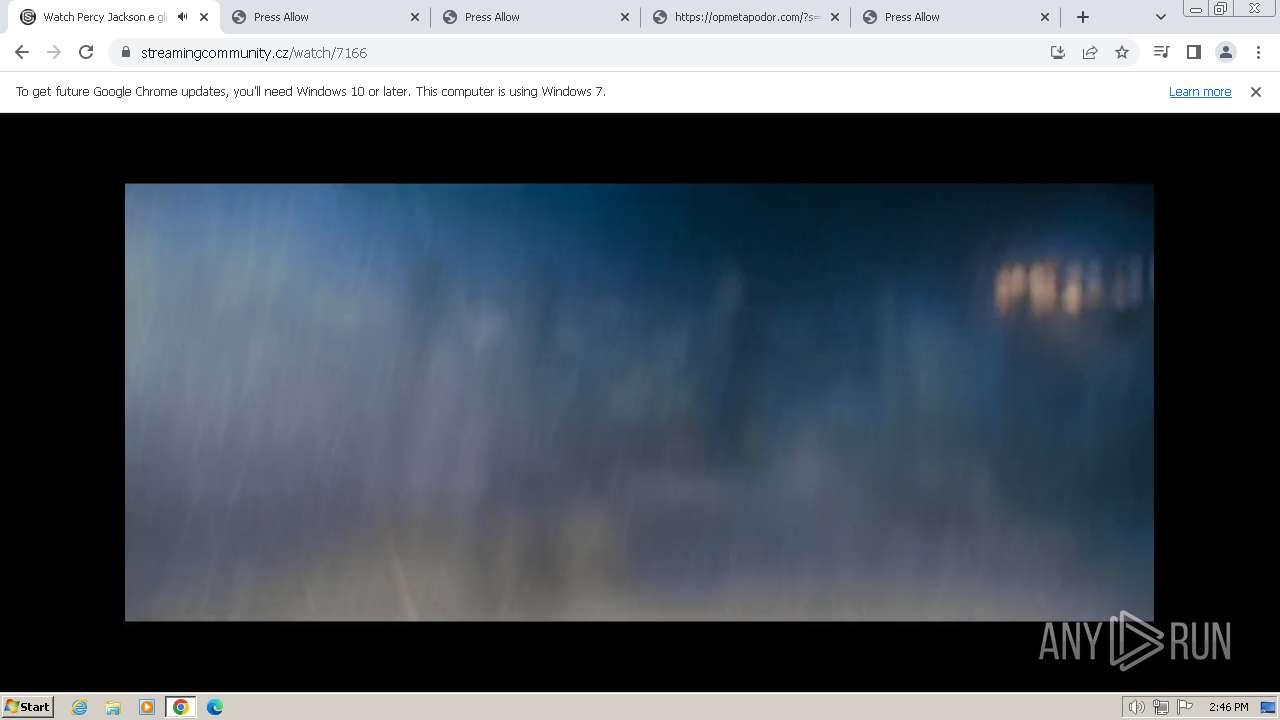This screenshot has width=1280, height=720.
Task: Click the Show desktop tray button
Action: tap(1268, 707)
